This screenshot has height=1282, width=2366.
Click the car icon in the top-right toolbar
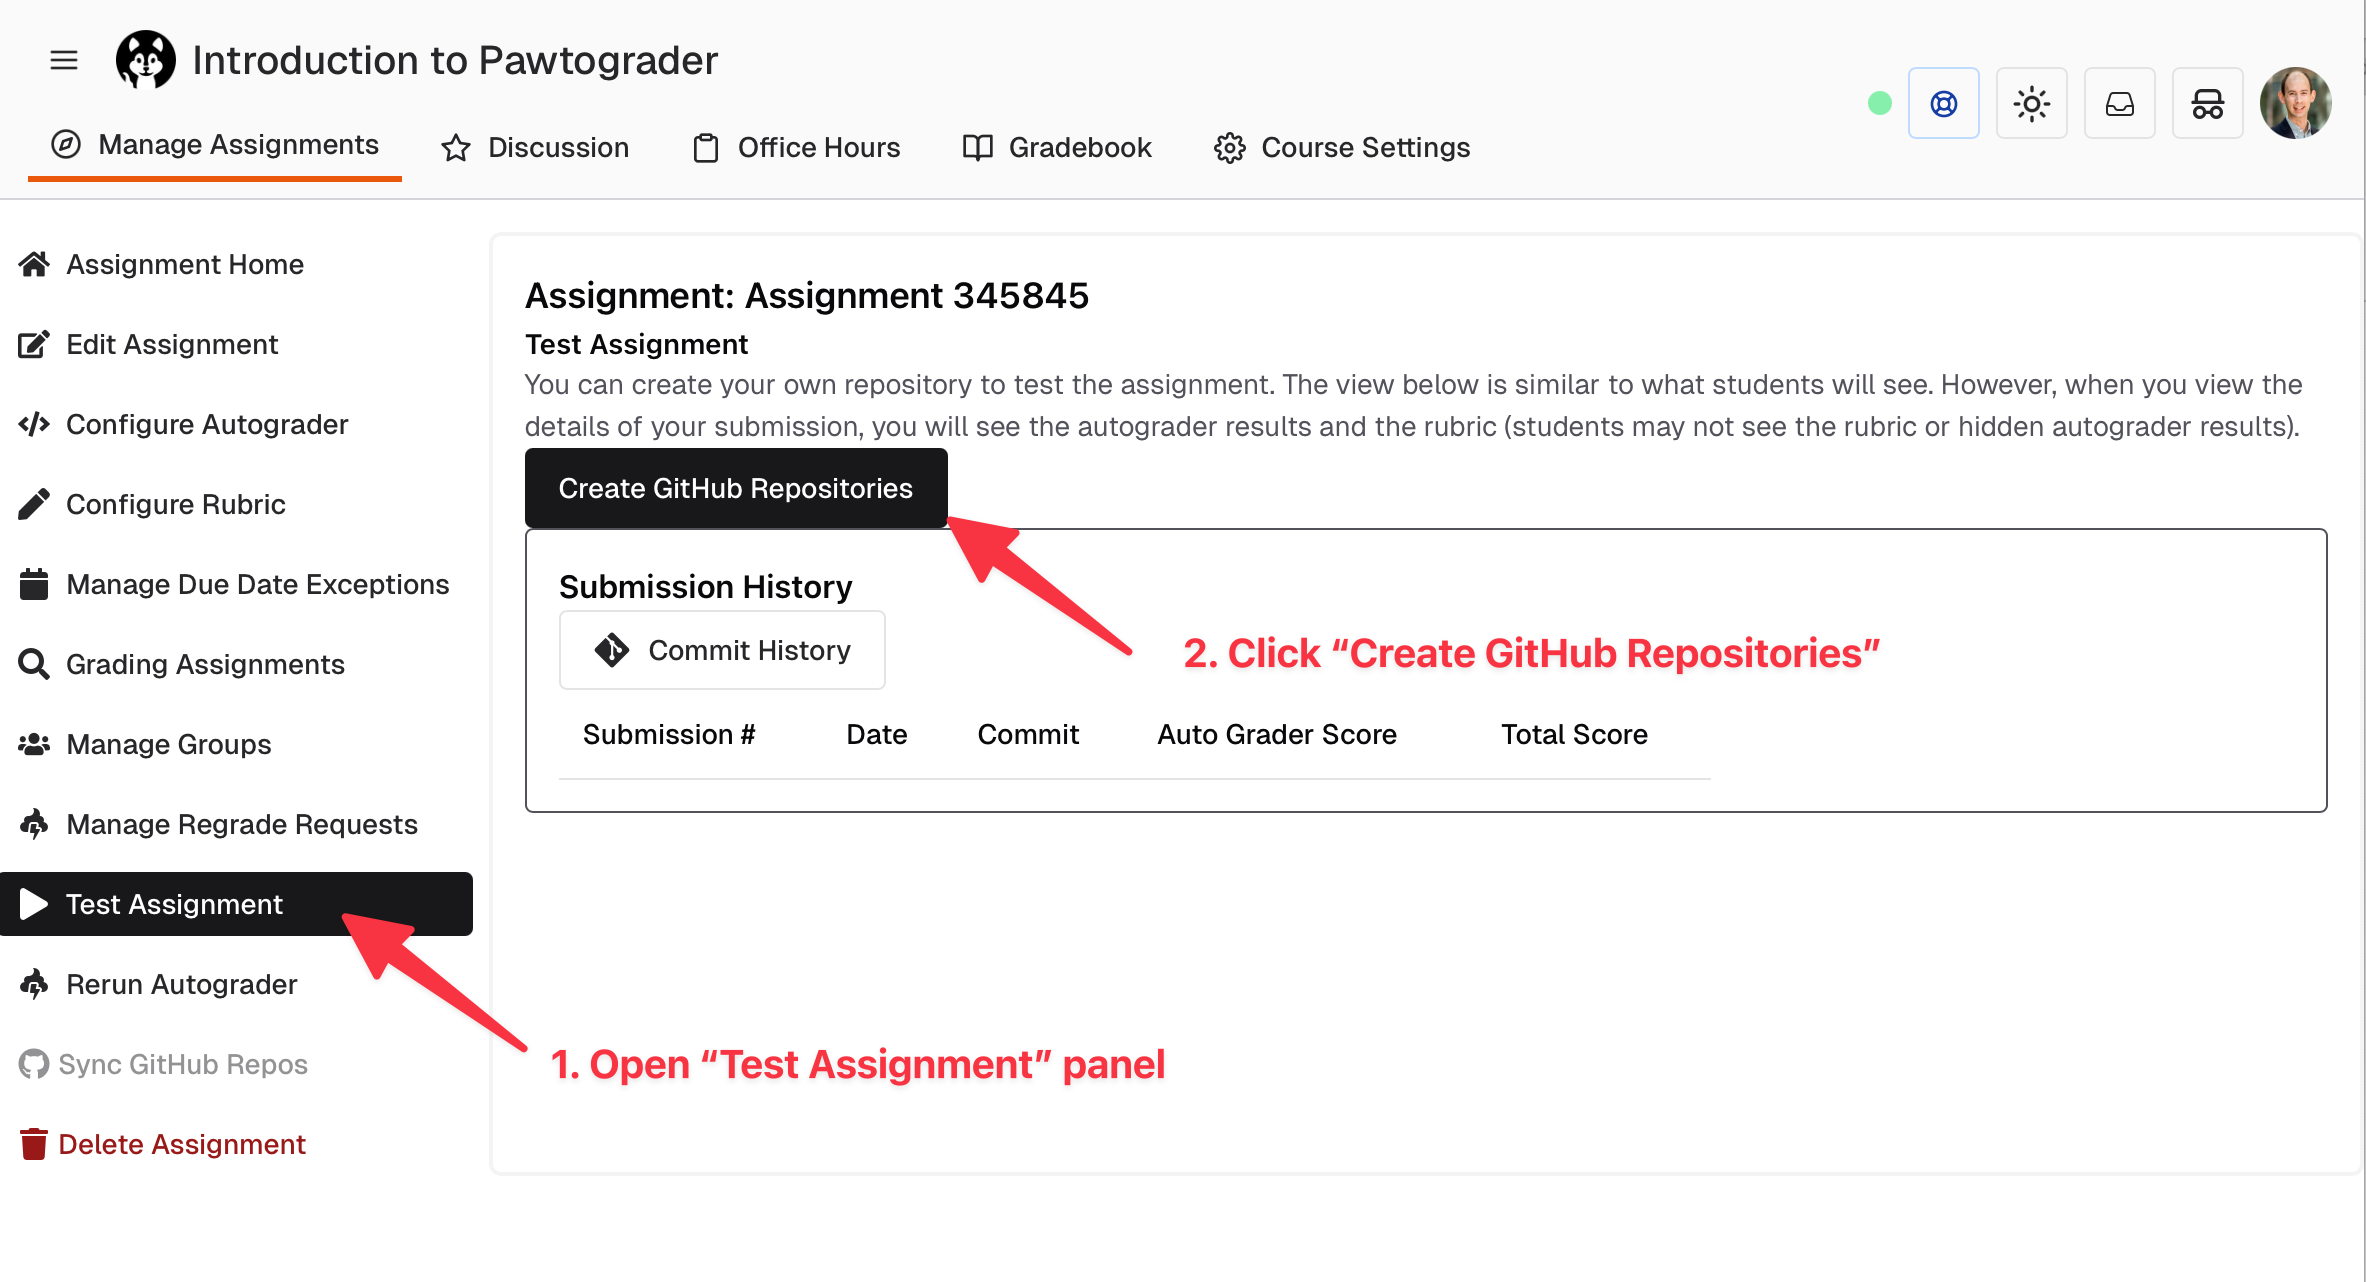pyautogui.click(x=2207, y=103)
